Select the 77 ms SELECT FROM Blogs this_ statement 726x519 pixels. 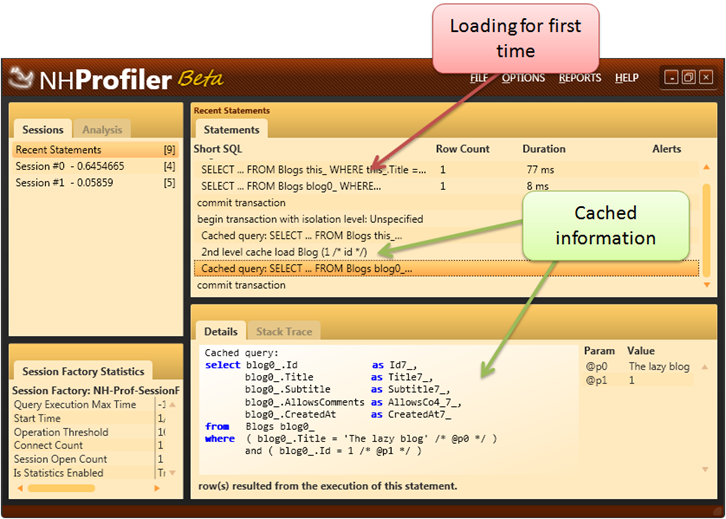click(x=446, y=170)
